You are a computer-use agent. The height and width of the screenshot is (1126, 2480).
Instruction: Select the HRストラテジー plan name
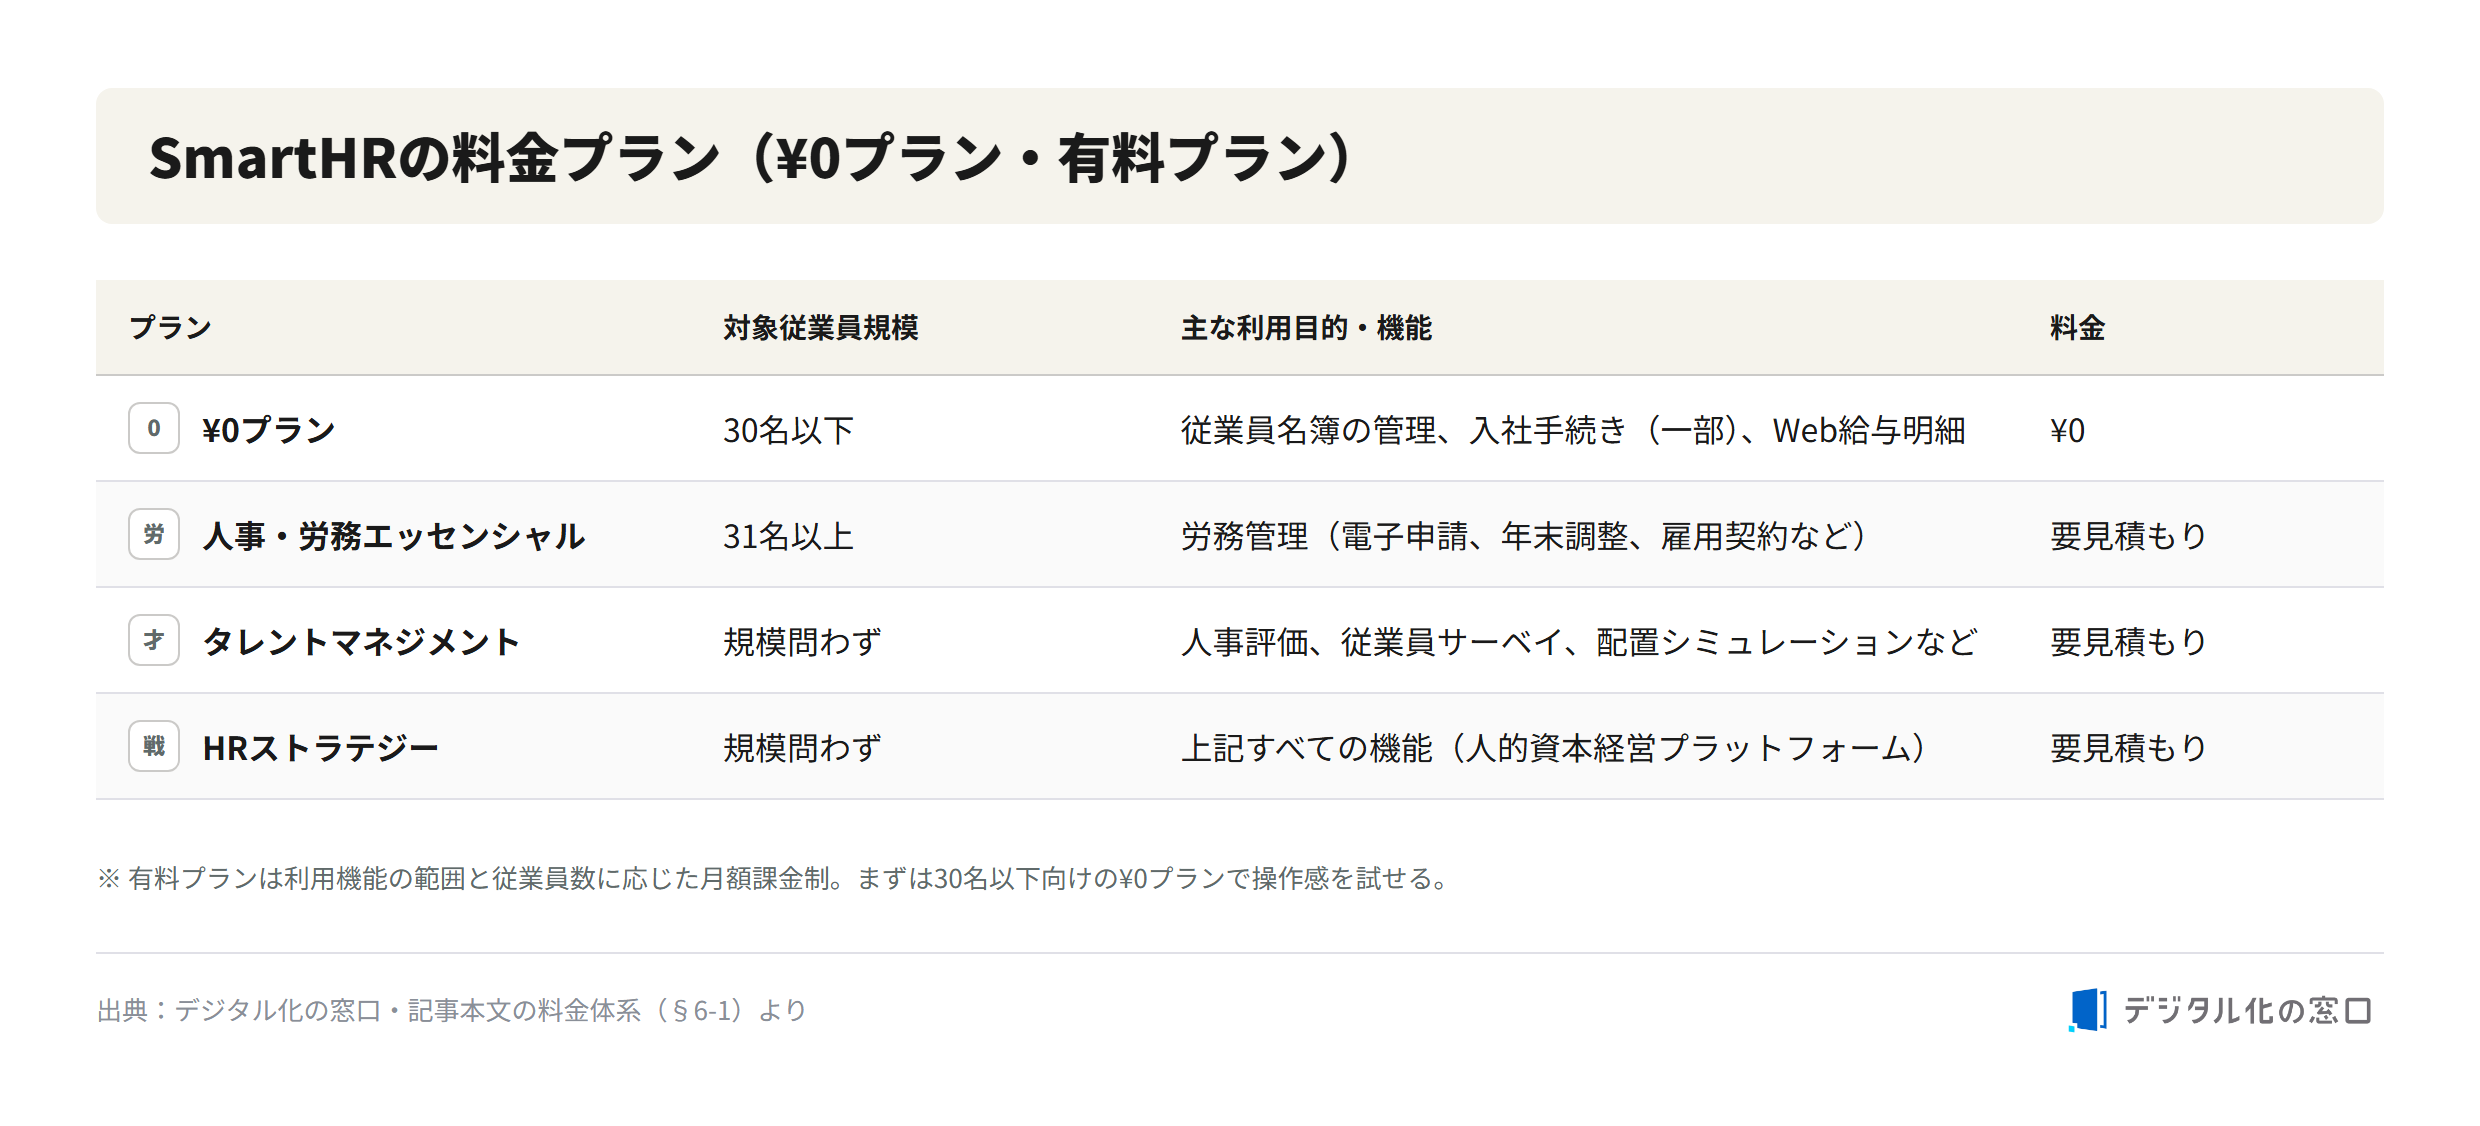(320, 748)
